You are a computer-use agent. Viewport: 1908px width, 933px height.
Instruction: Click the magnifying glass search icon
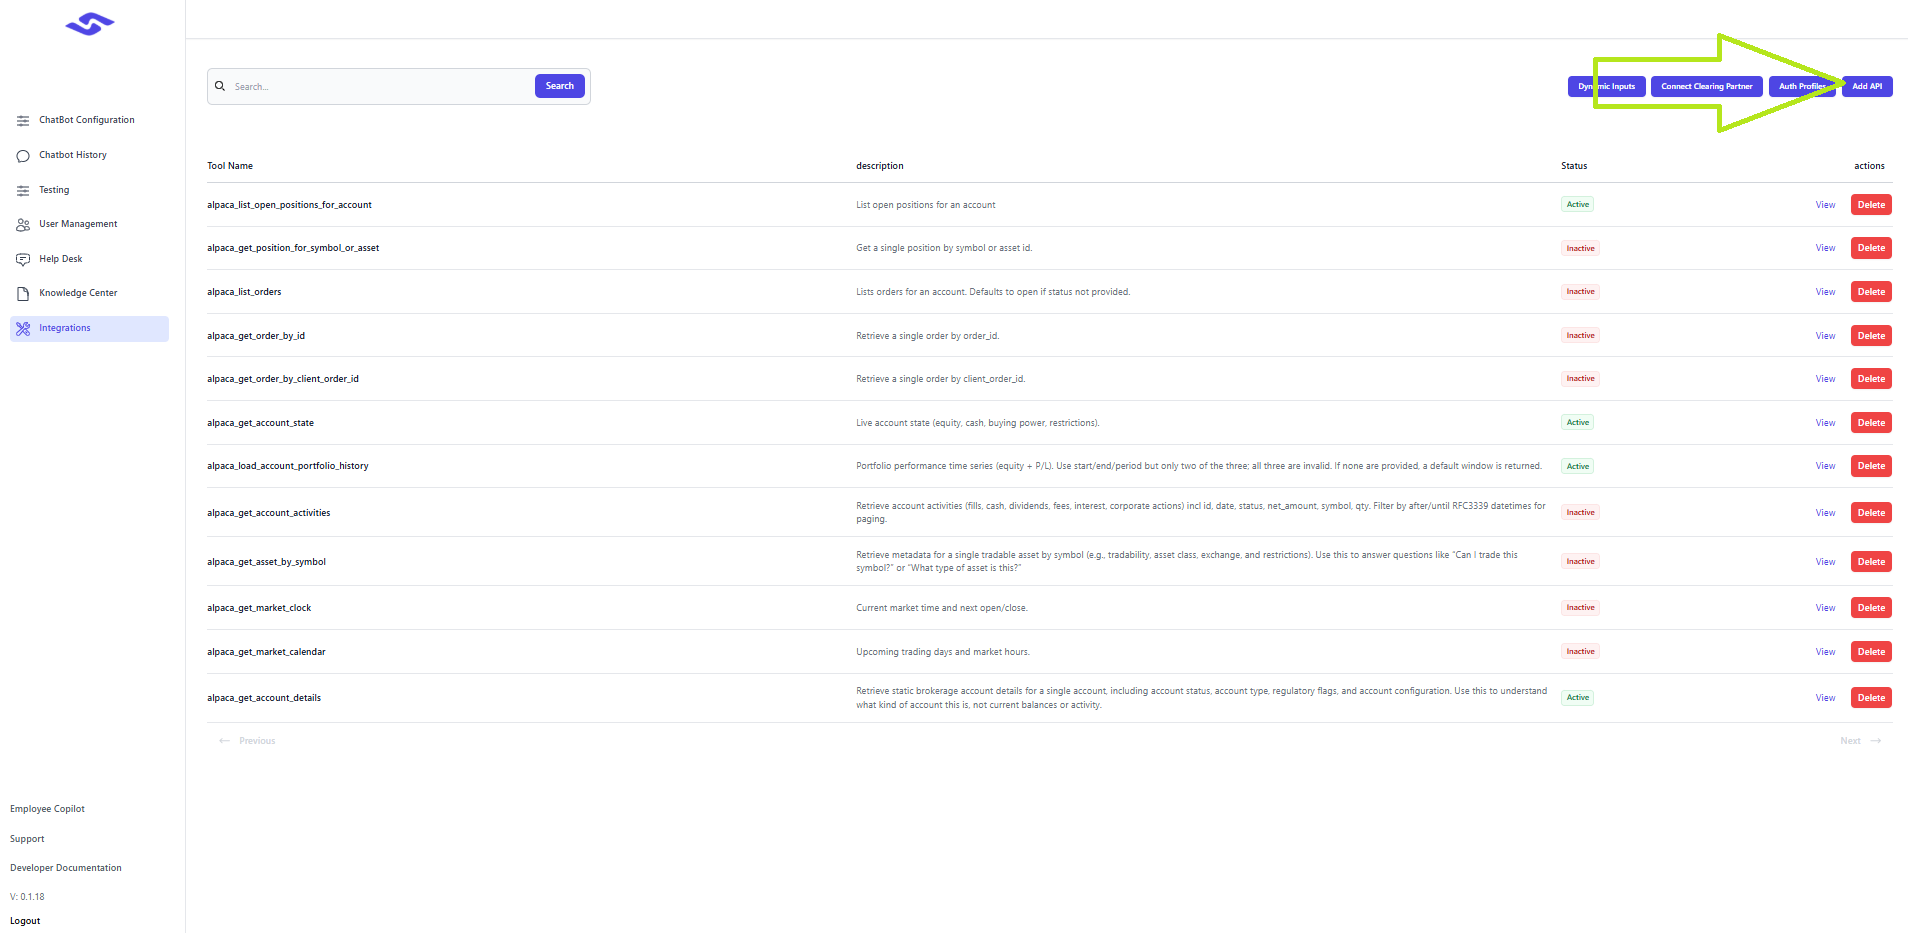coord(220,86)
